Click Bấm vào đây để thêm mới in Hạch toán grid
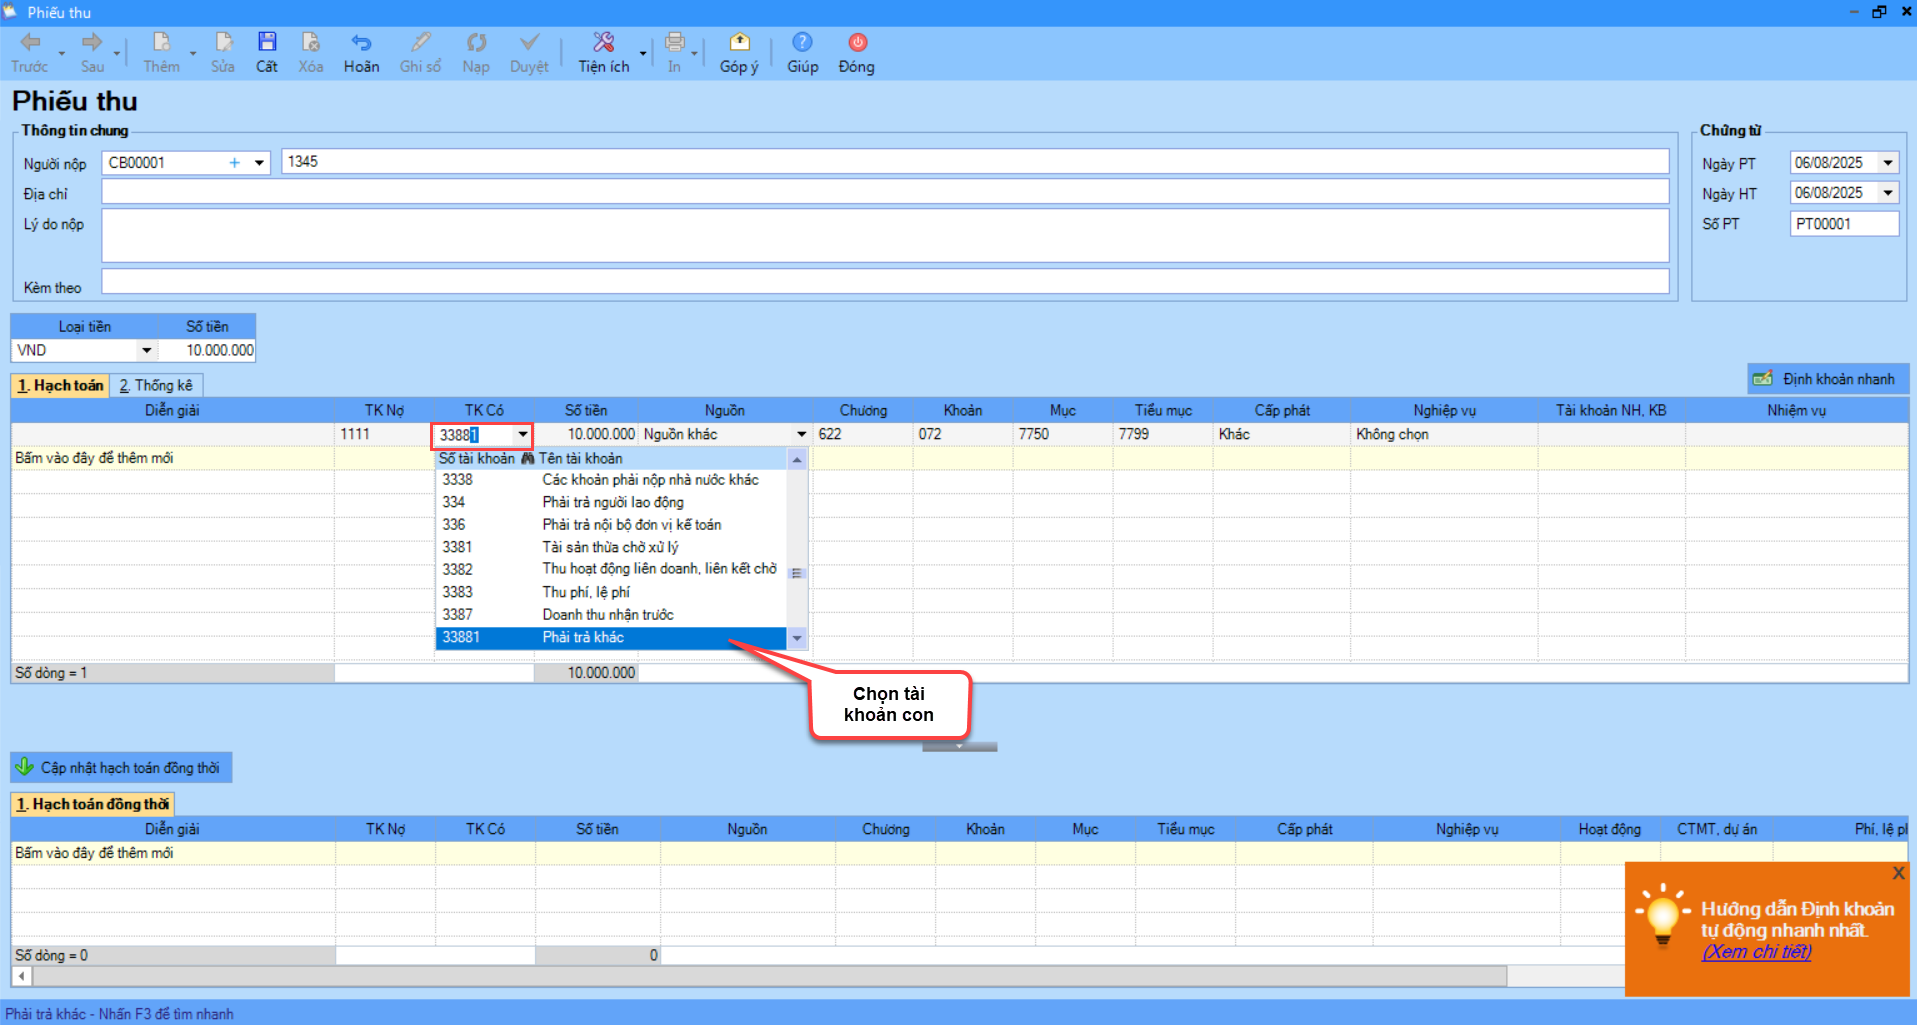The width and height of the screenshot is (1917, 1025). point(94,458)
